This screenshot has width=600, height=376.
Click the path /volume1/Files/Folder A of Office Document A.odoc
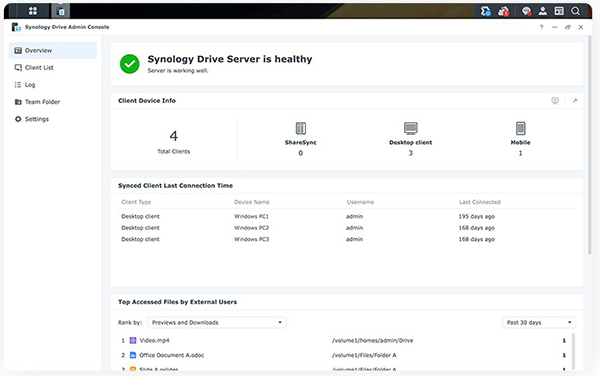coord(364,355)
